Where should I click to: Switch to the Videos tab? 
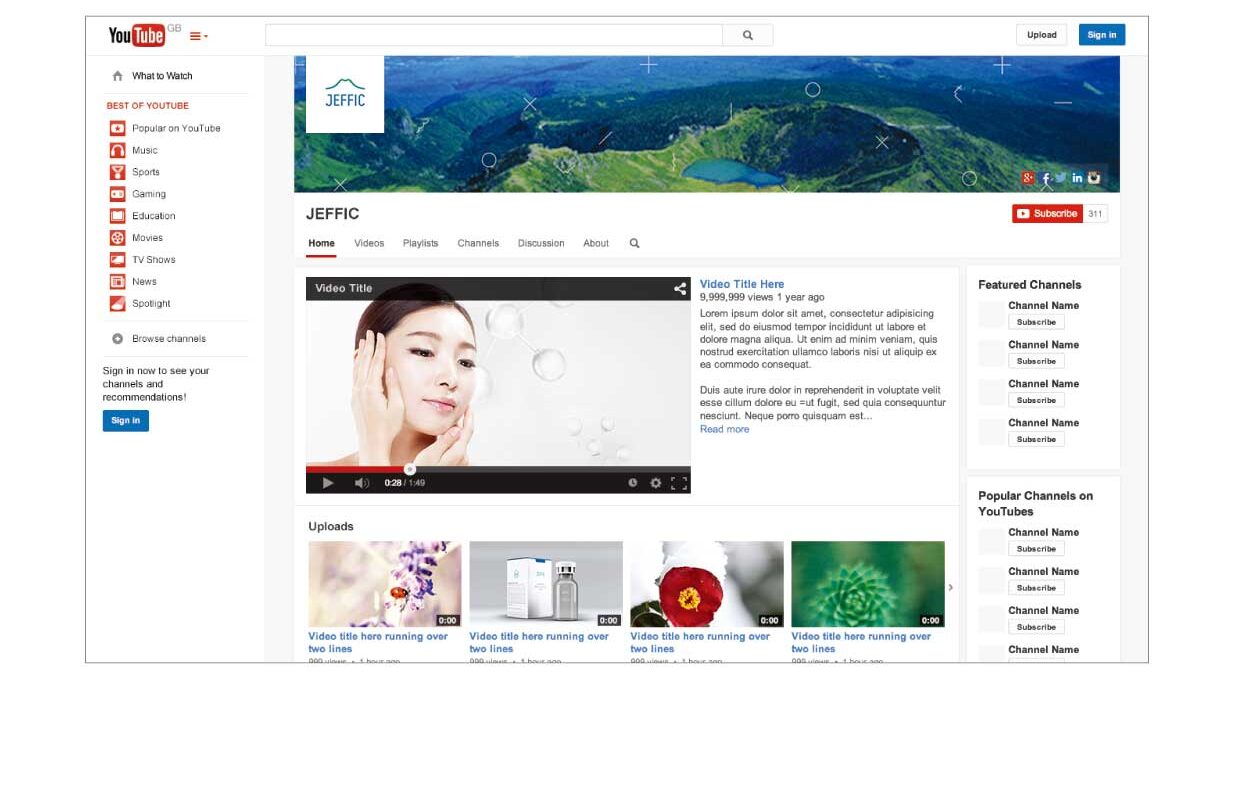[x=369, y=244]
